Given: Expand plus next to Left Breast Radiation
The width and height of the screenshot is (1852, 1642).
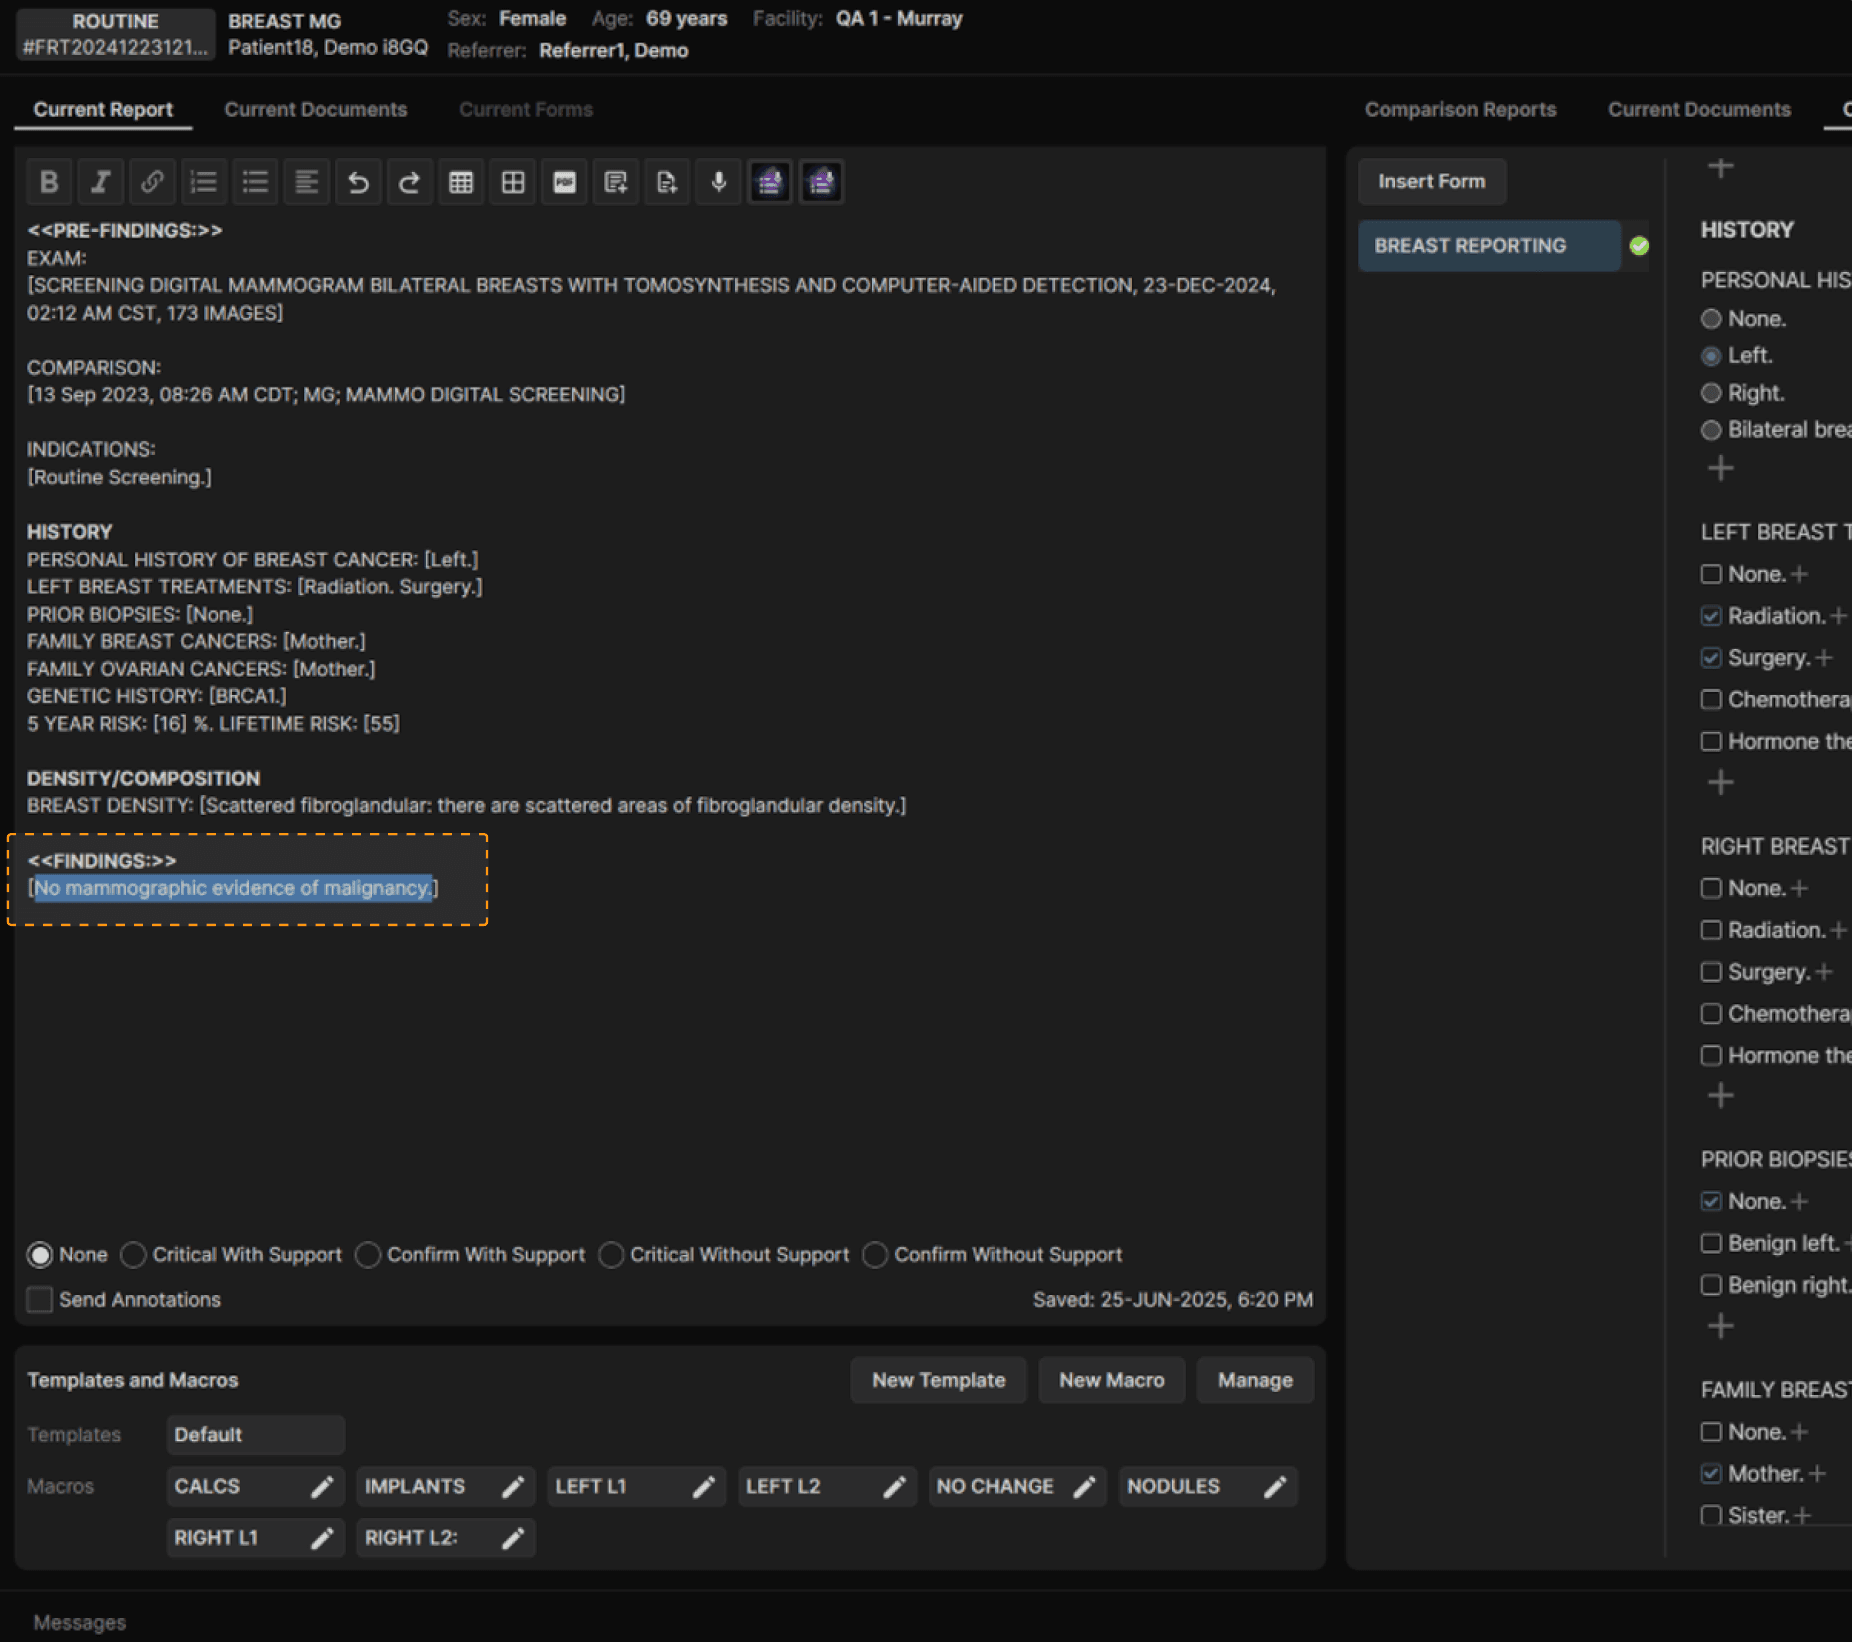Looking at the screenshot, I should tap(1838, 616).
